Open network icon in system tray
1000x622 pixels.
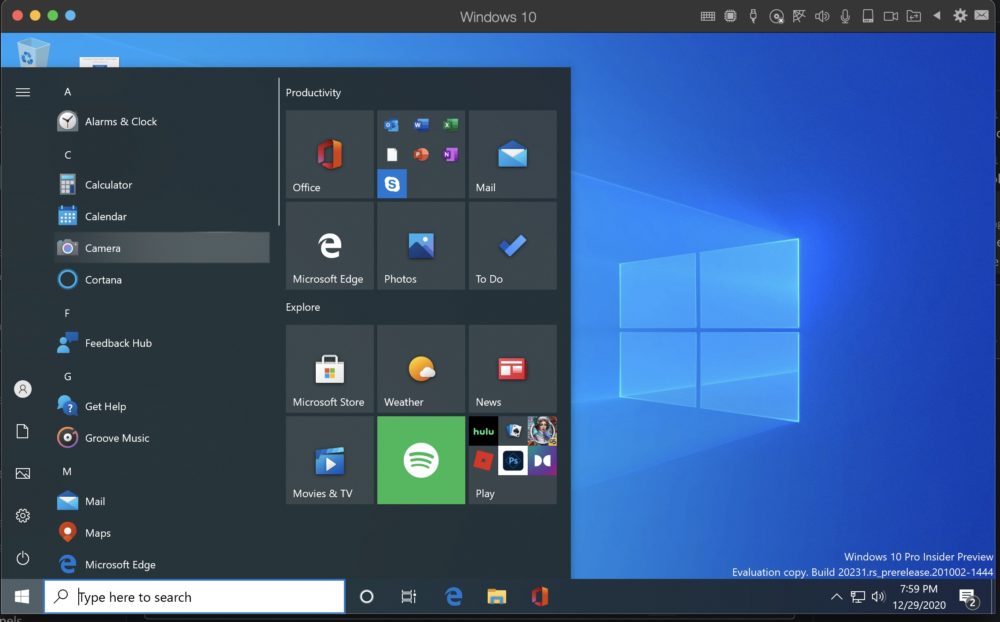(858, 596)
